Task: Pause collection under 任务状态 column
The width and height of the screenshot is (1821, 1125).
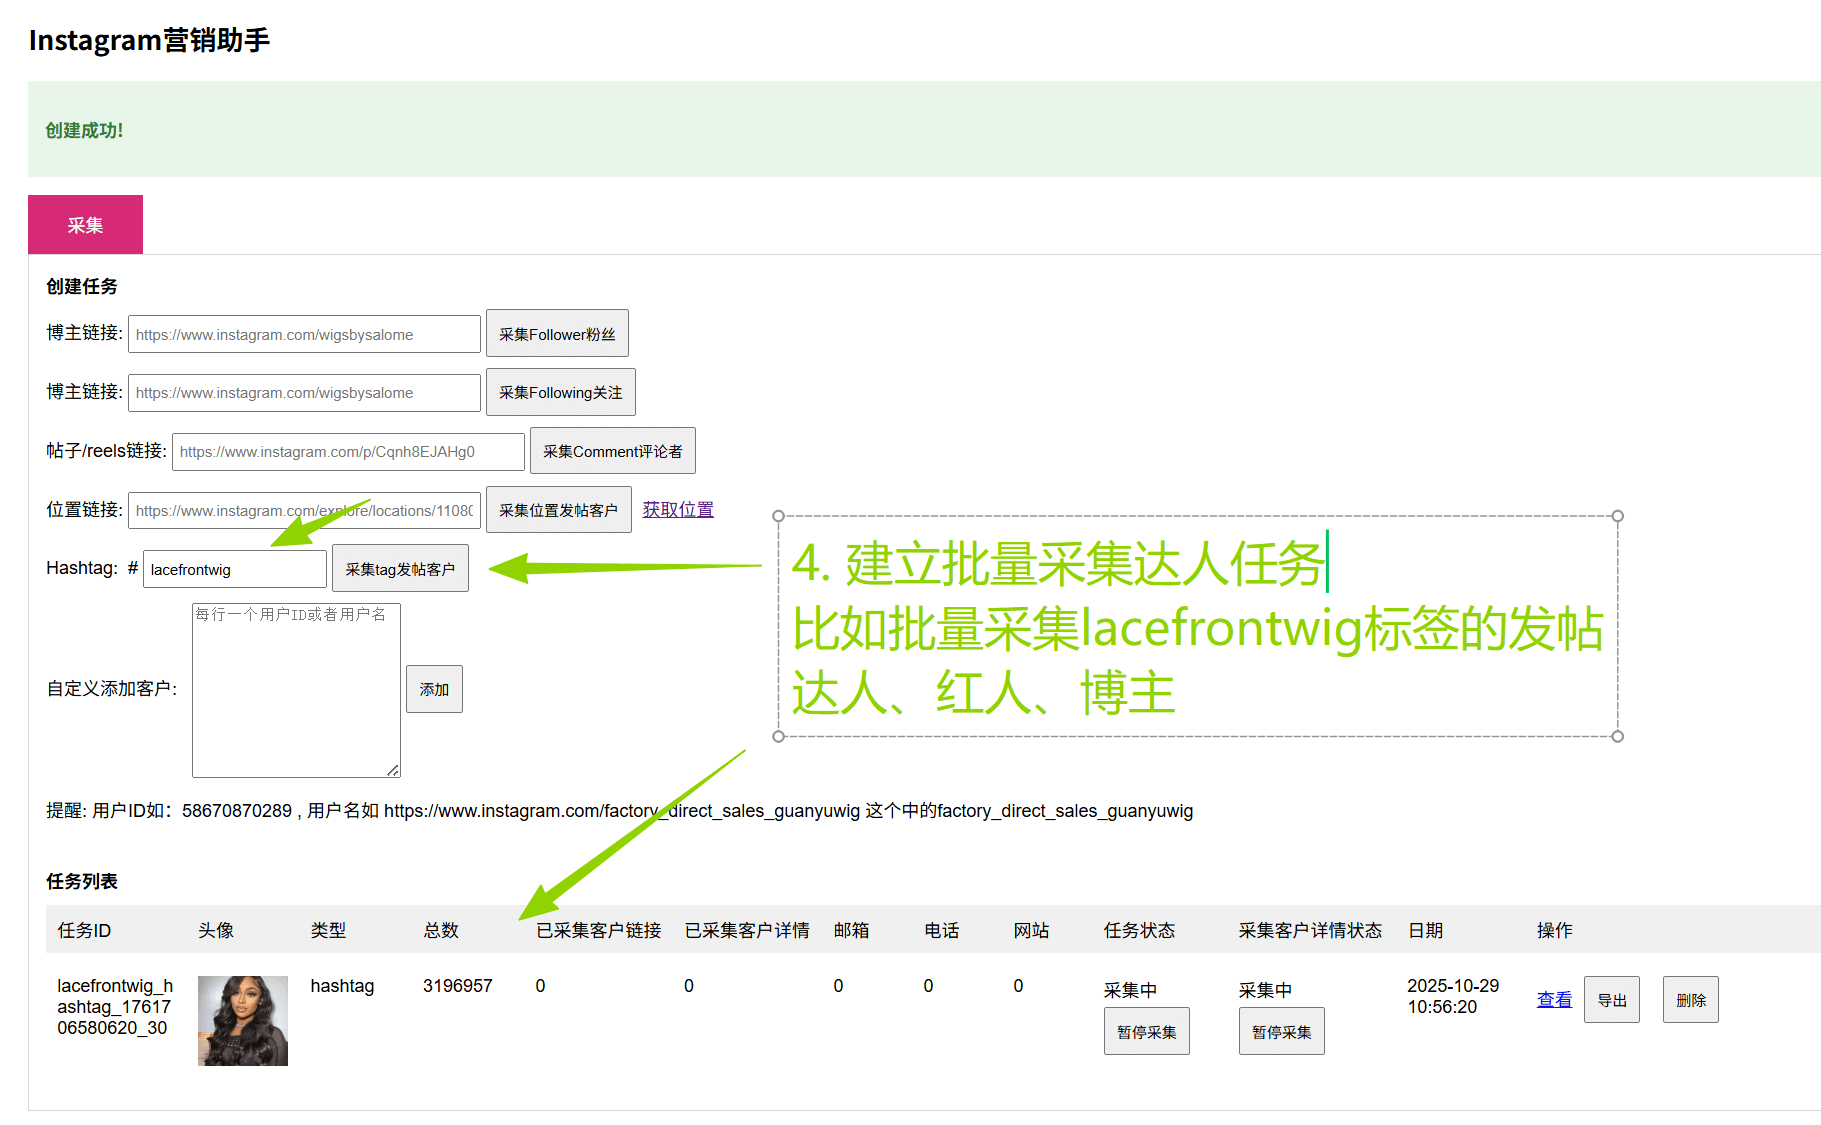Action: point(1146,1032)
